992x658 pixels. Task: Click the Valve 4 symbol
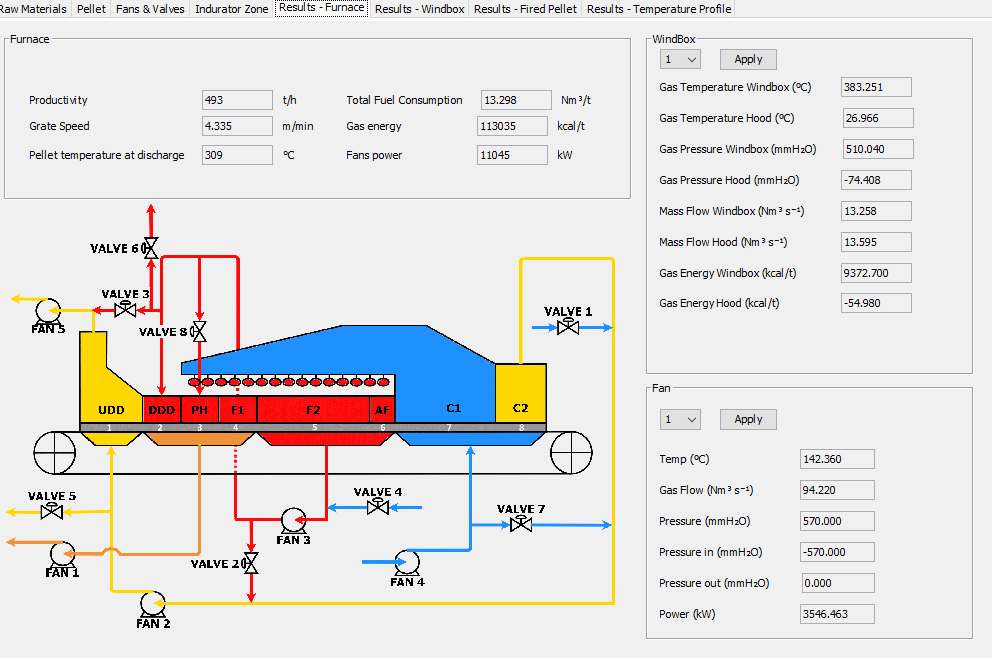point(378,507)
